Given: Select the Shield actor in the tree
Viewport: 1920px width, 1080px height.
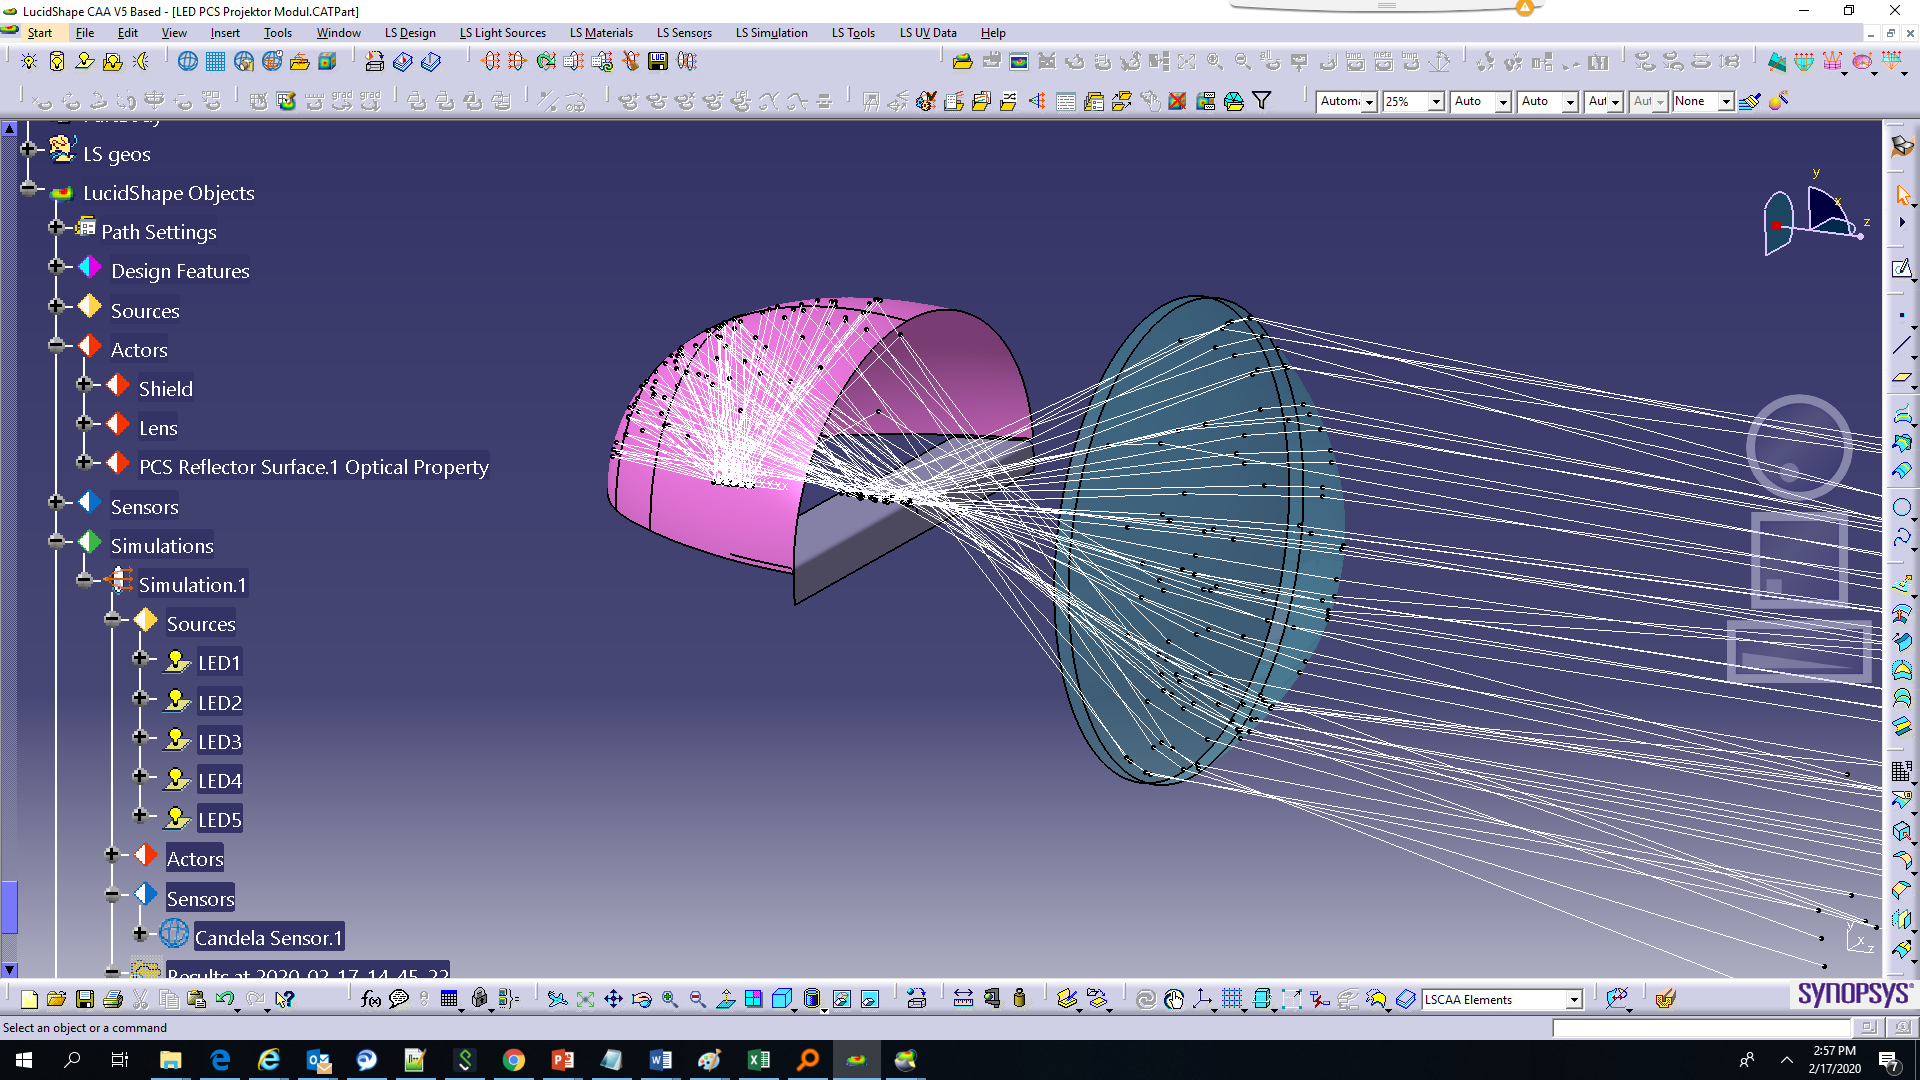Looking at the screenshot, I should 166,388.
